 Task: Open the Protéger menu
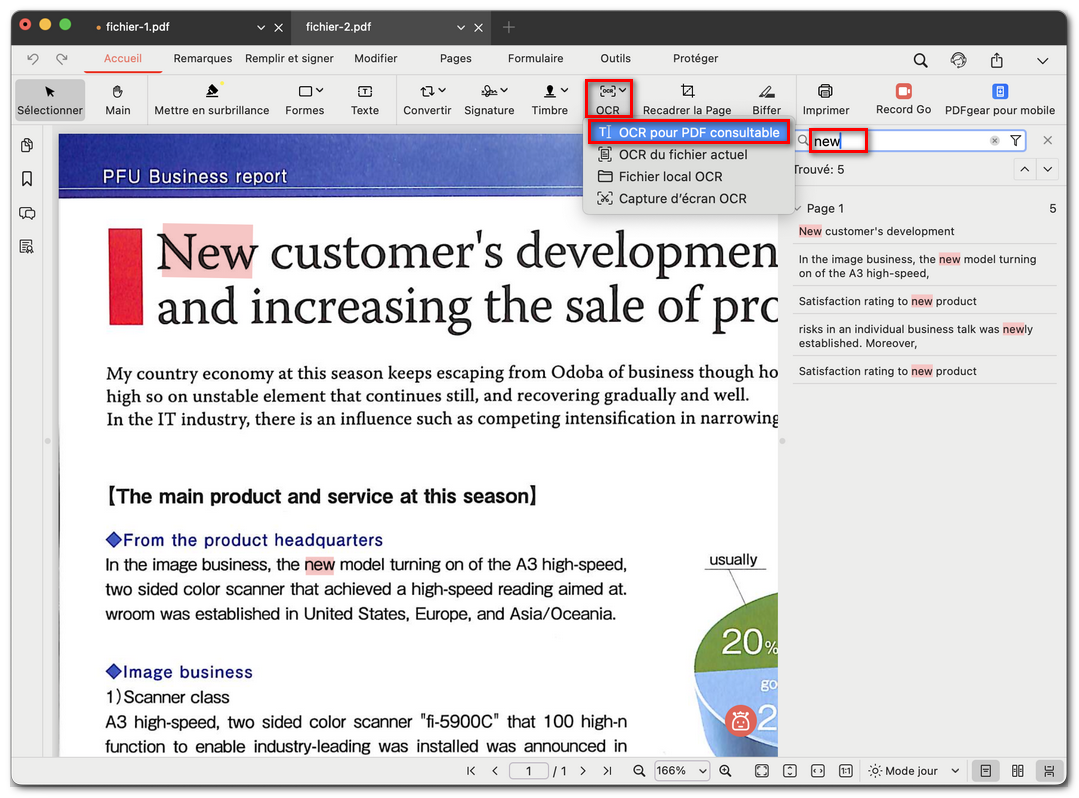(695, 58)
